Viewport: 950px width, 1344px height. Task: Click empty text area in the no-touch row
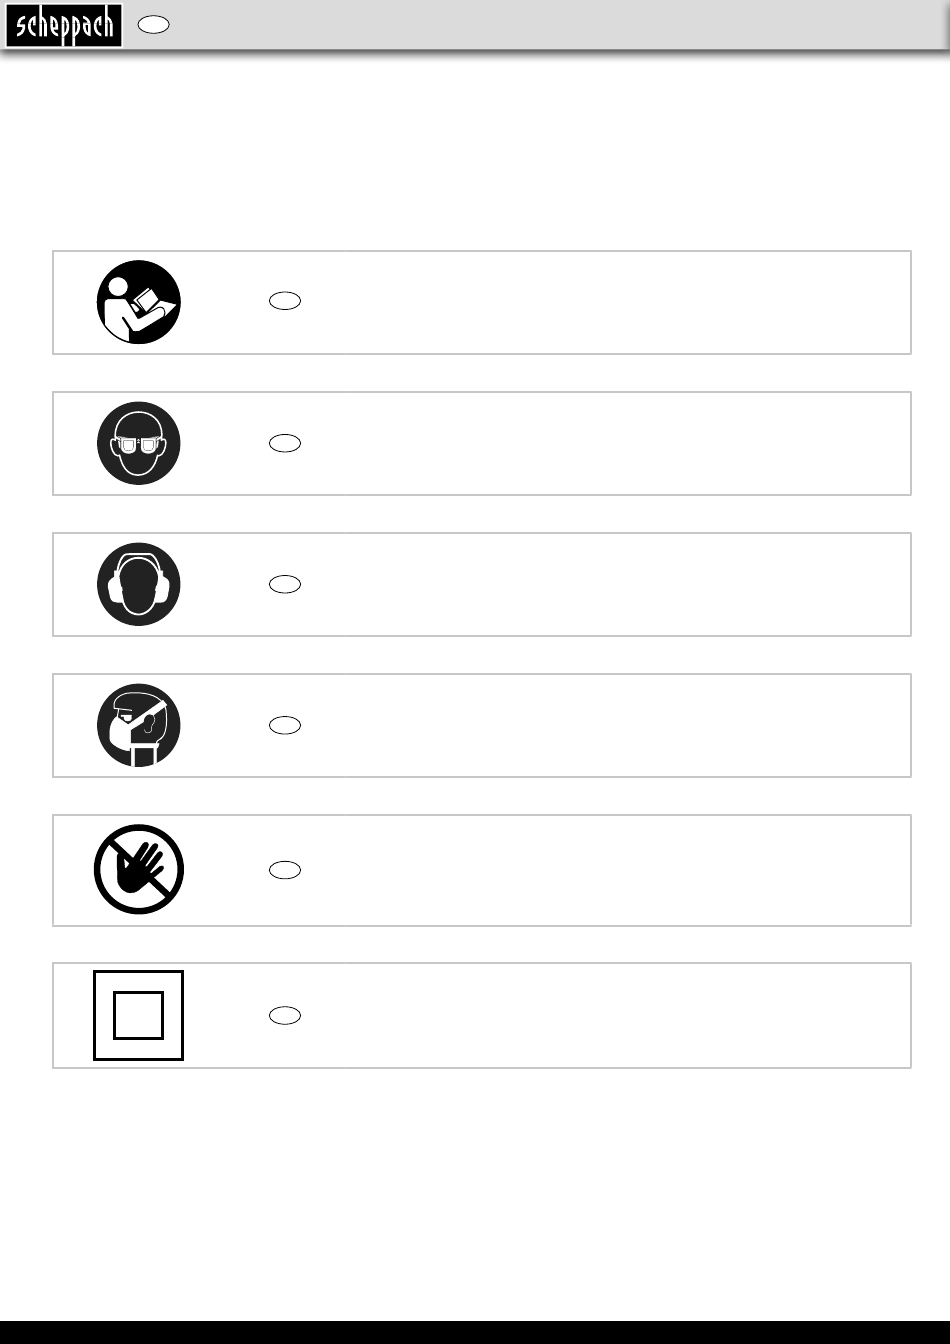600,870
